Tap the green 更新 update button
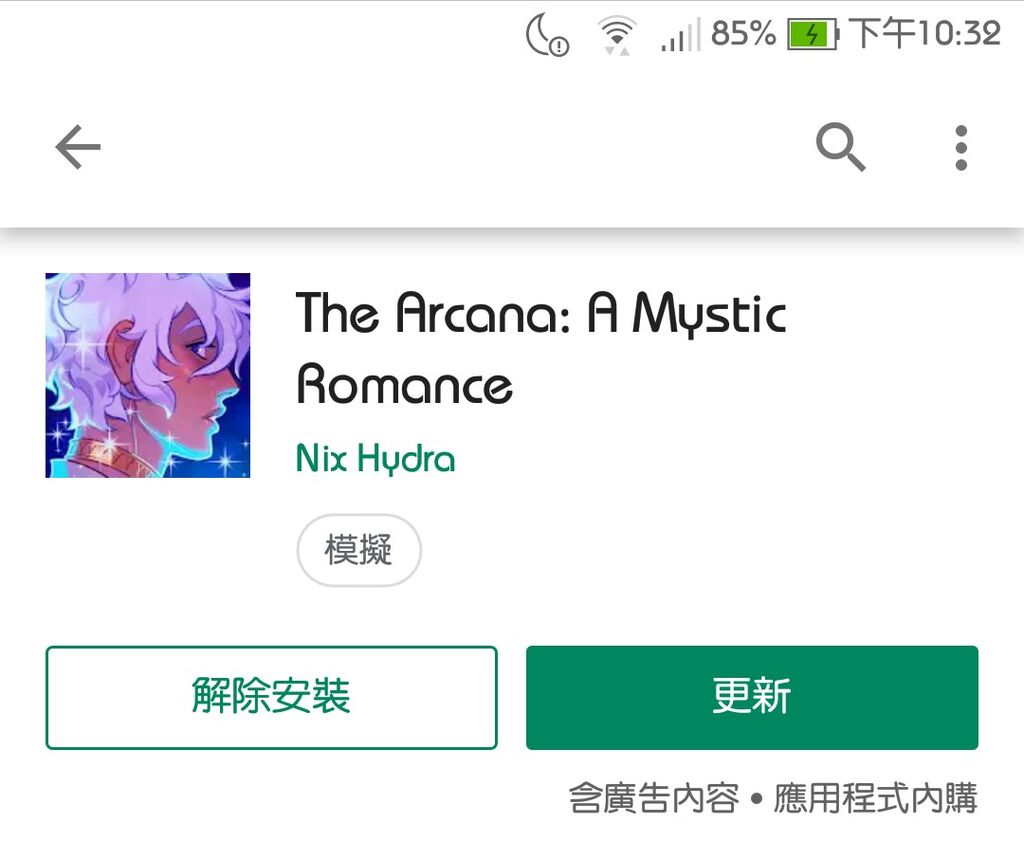This screenshot has width=1024, height=841. (752, 697)
